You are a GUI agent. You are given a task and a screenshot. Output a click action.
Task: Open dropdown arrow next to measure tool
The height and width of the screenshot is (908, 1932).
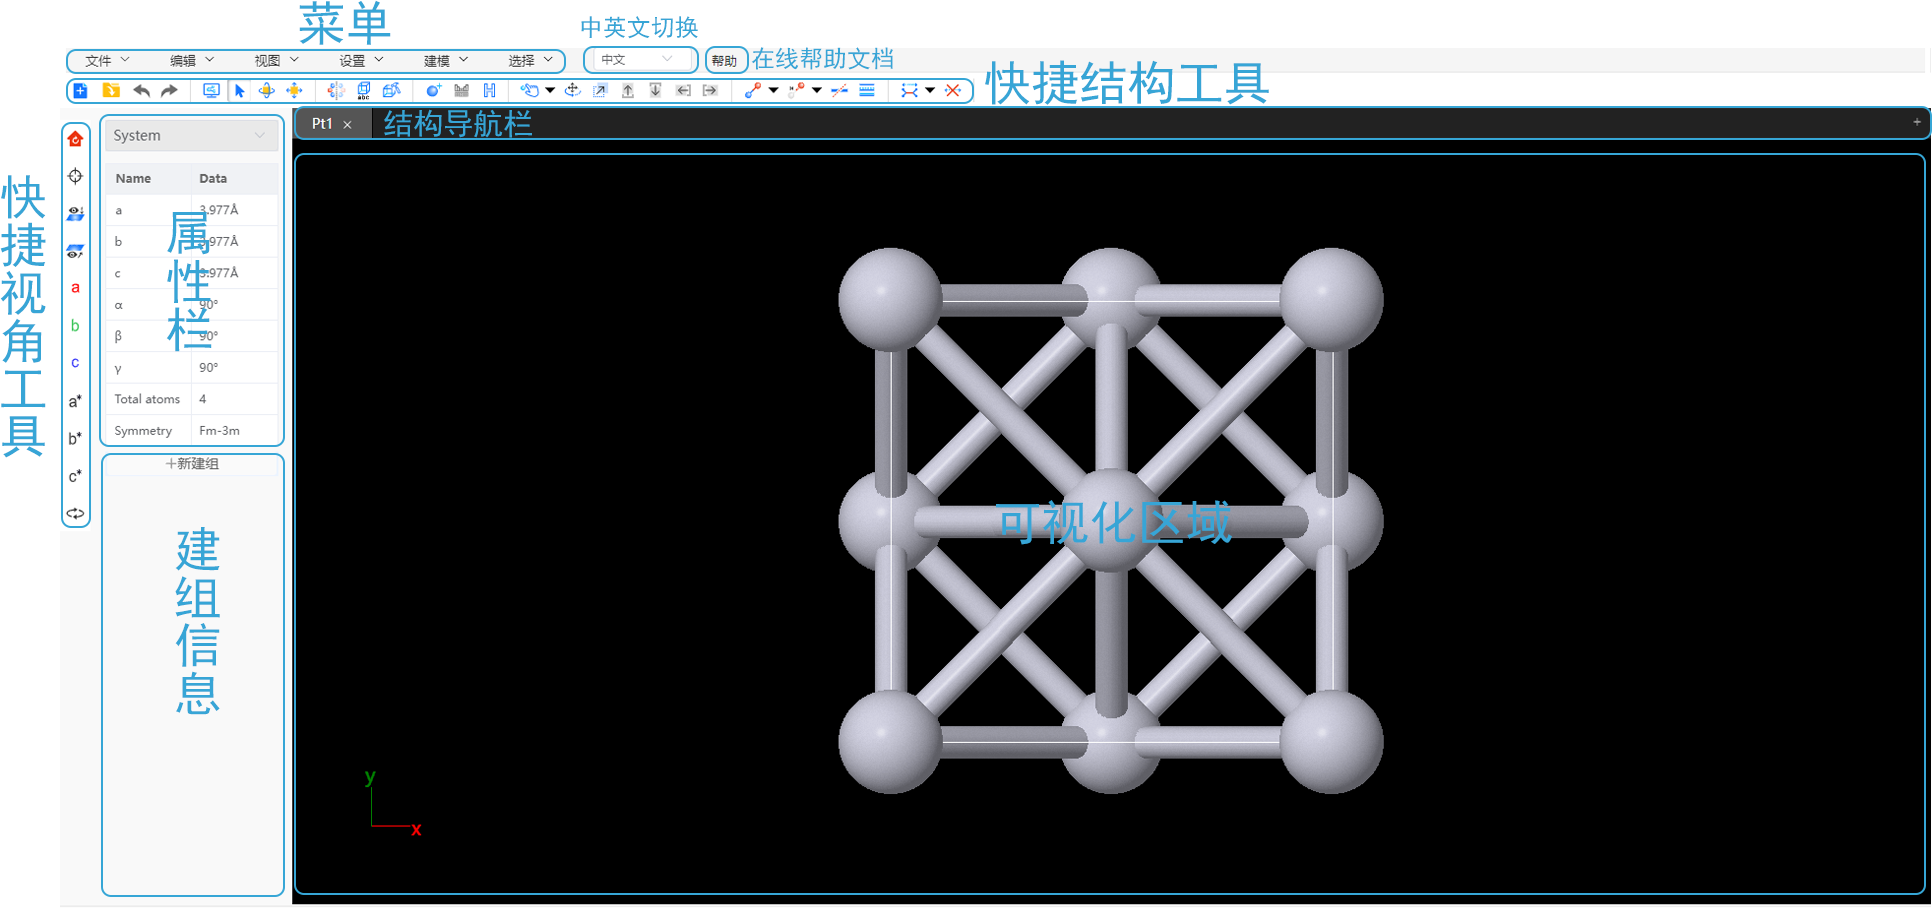pyautogui.click(x=930, y=91)
